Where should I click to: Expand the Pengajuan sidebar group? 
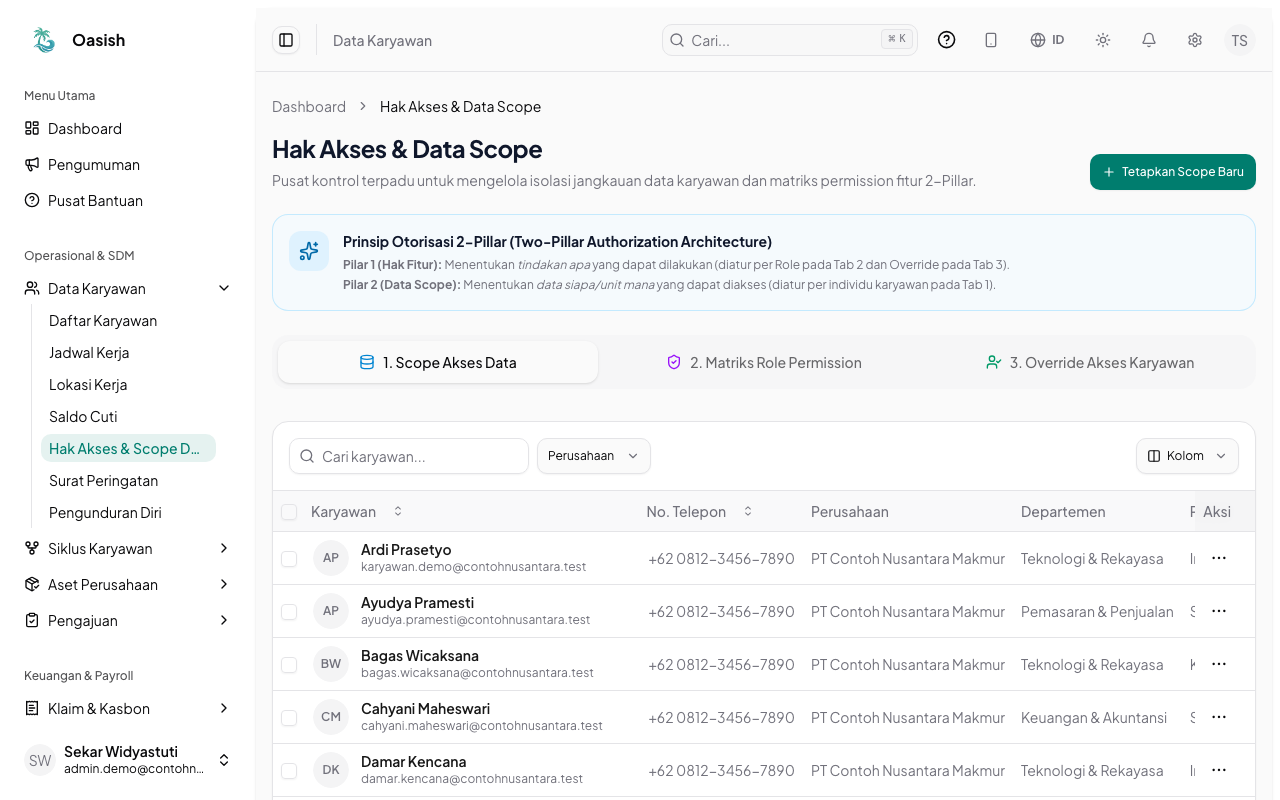tap(127, 621)
